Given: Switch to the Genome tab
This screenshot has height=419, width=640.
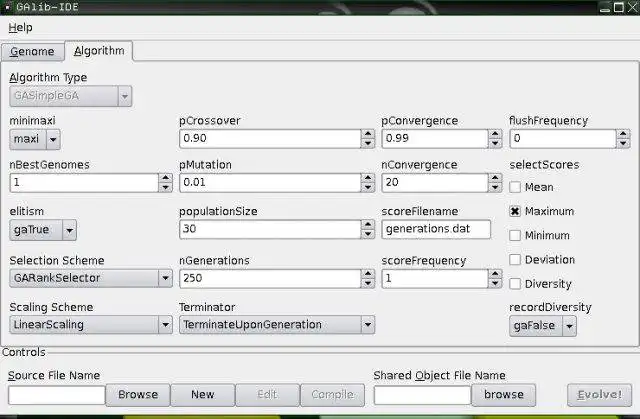Looking at the screenshot, I should pyautogui.click(x=32, y=52).
